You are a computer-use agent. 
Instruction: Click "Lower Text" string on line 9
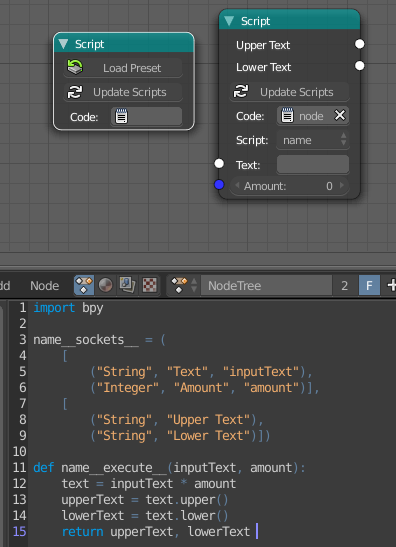click(209, 436)
